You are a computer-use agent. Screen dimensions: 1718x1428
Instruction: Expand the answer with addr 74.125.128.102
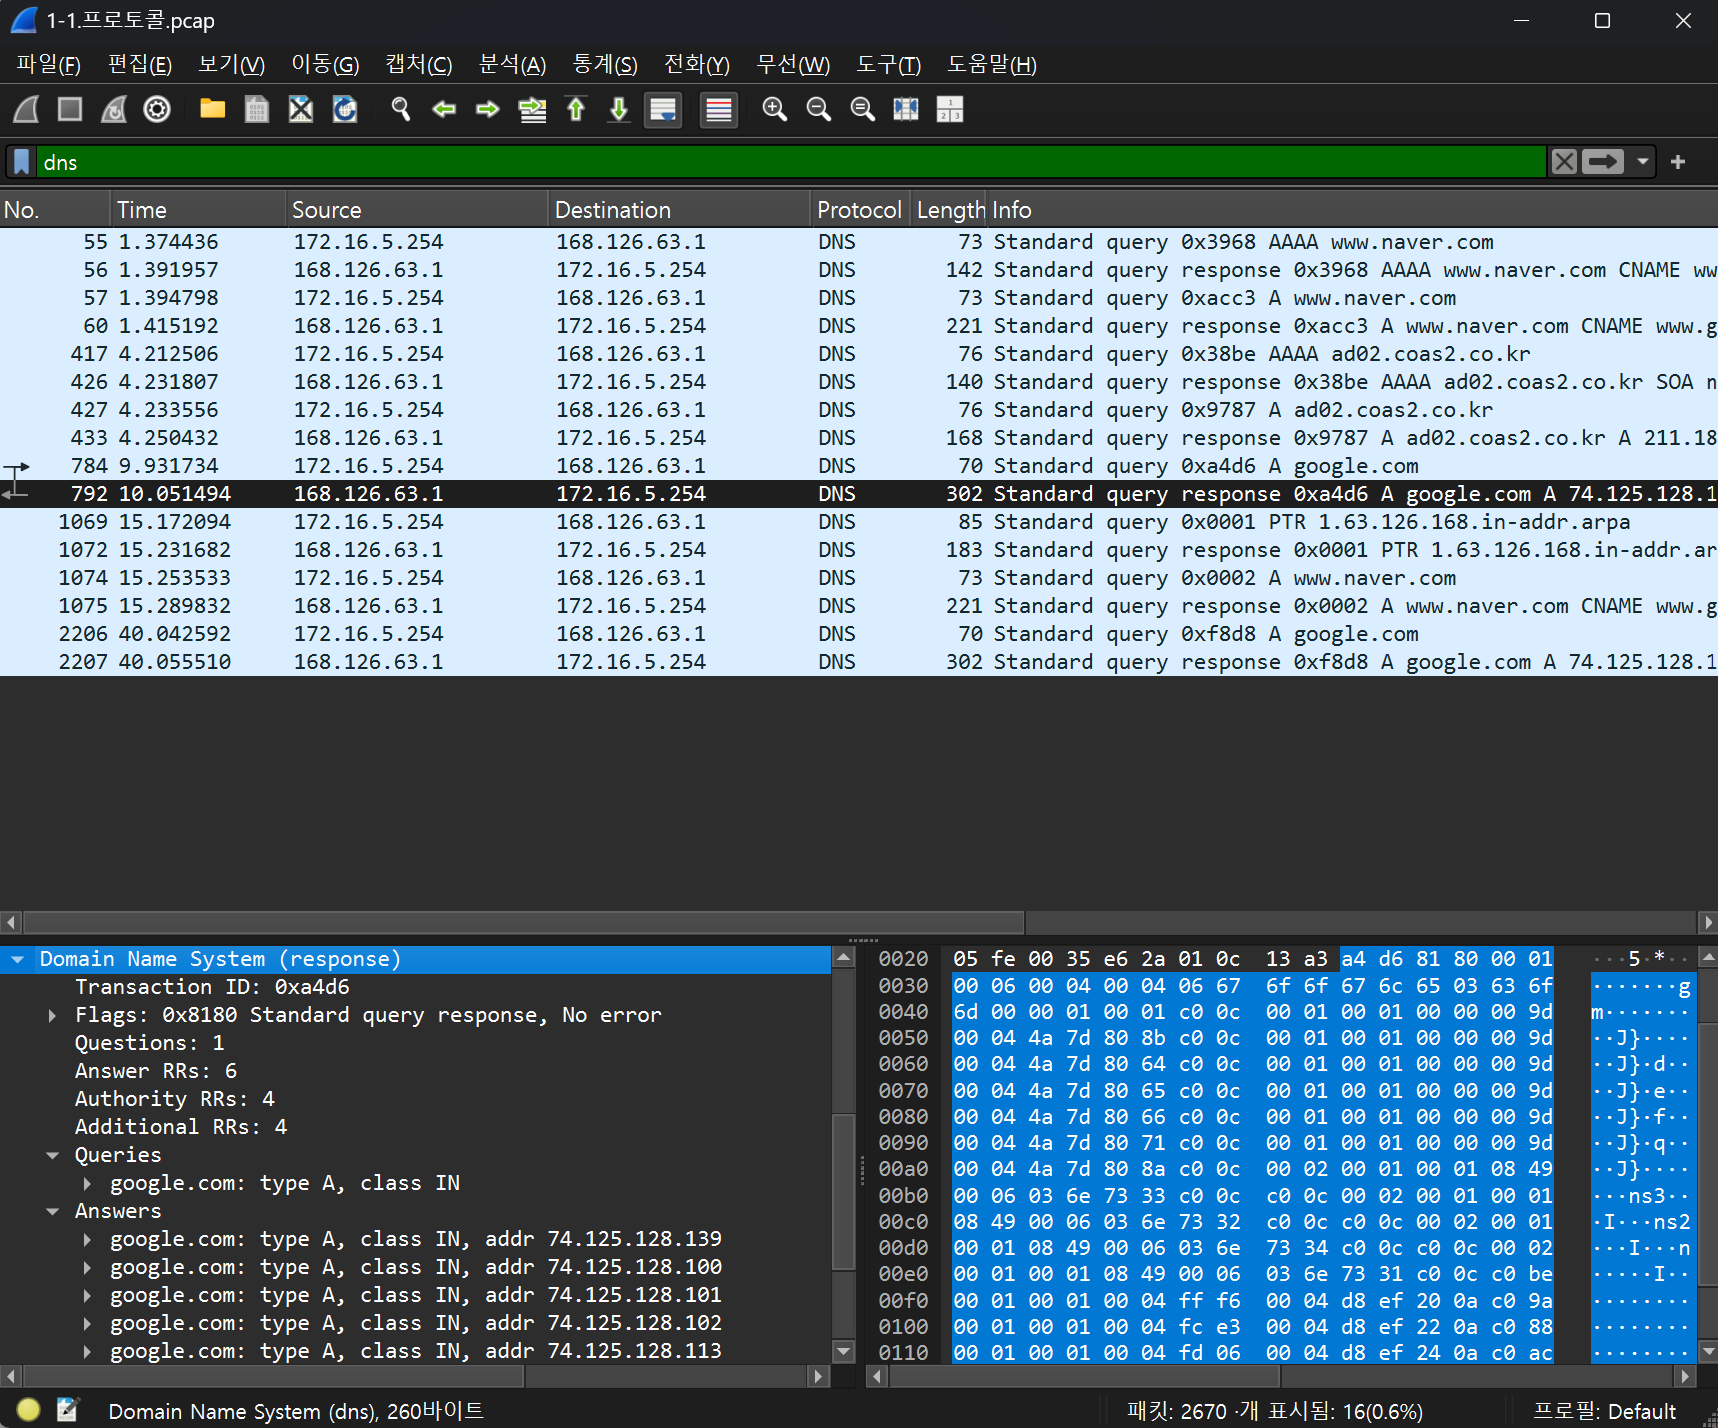tap(88, 1323)
